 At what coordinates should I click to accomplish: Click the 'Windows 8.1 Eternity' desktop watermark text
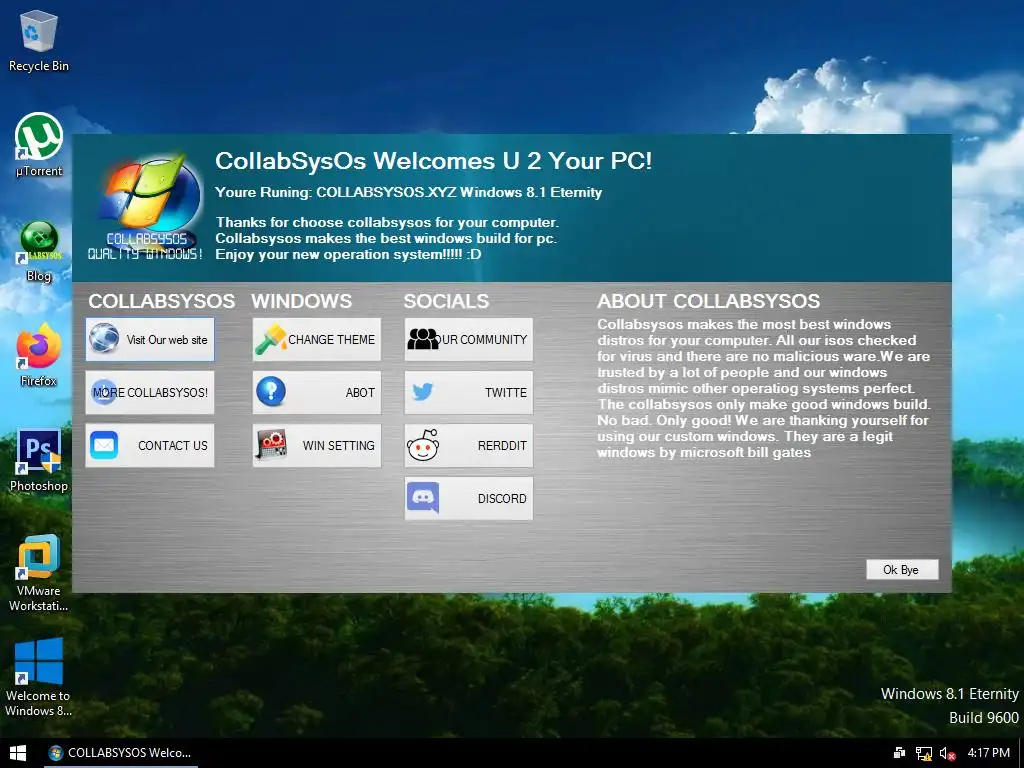950,694
